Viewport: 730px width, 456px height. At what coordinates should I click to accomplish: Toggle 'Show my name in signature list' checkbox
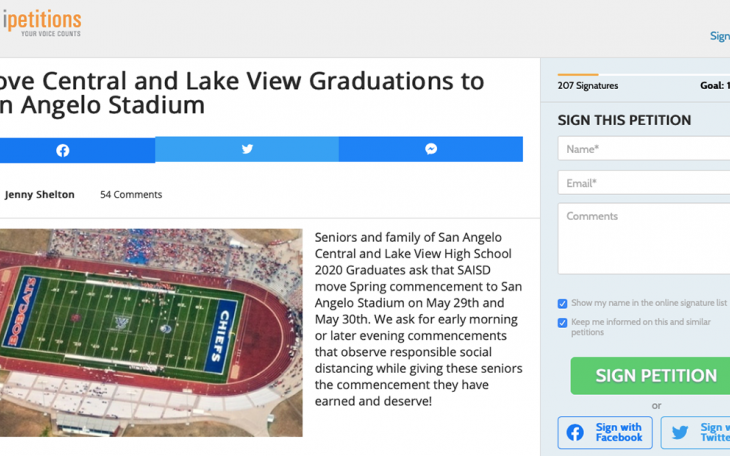562,303
